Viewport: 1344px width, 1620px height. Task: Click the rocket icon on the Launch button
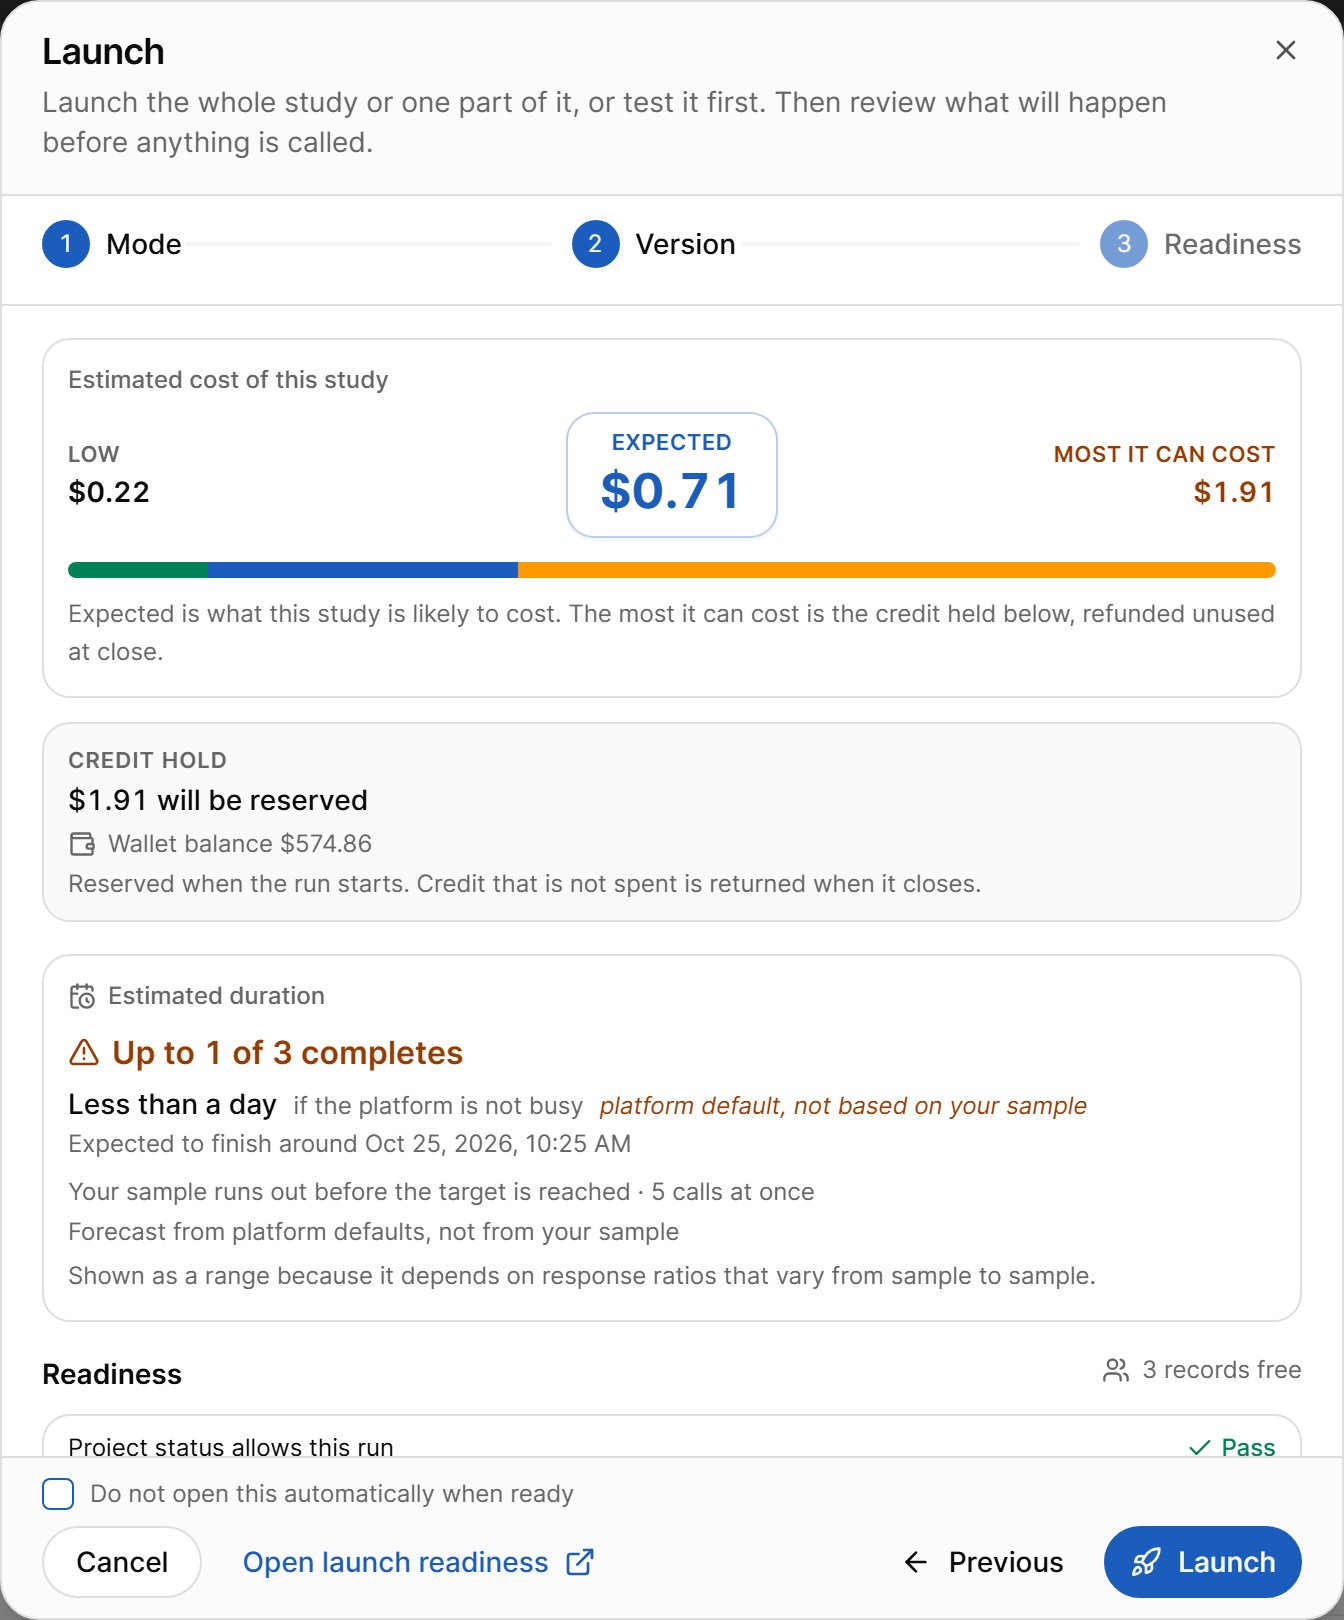1146,1562
